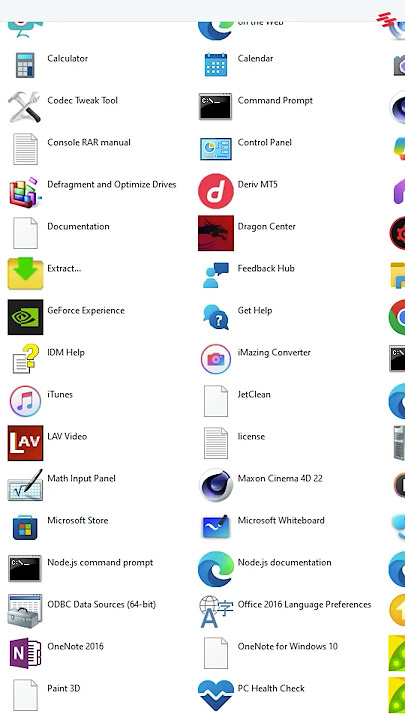405x720 pixels.
Task: Open the license text file icon
Action: (215, 443)
